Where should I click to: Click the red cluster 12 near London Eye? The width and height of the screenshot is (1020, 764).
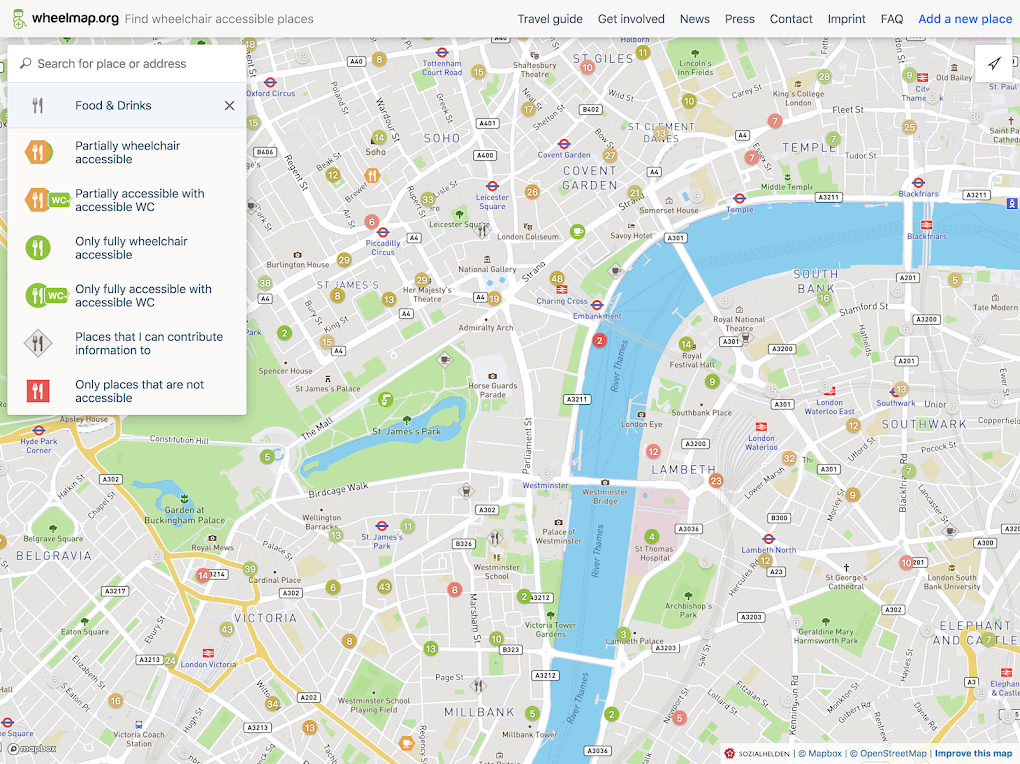tap(653, 451)
